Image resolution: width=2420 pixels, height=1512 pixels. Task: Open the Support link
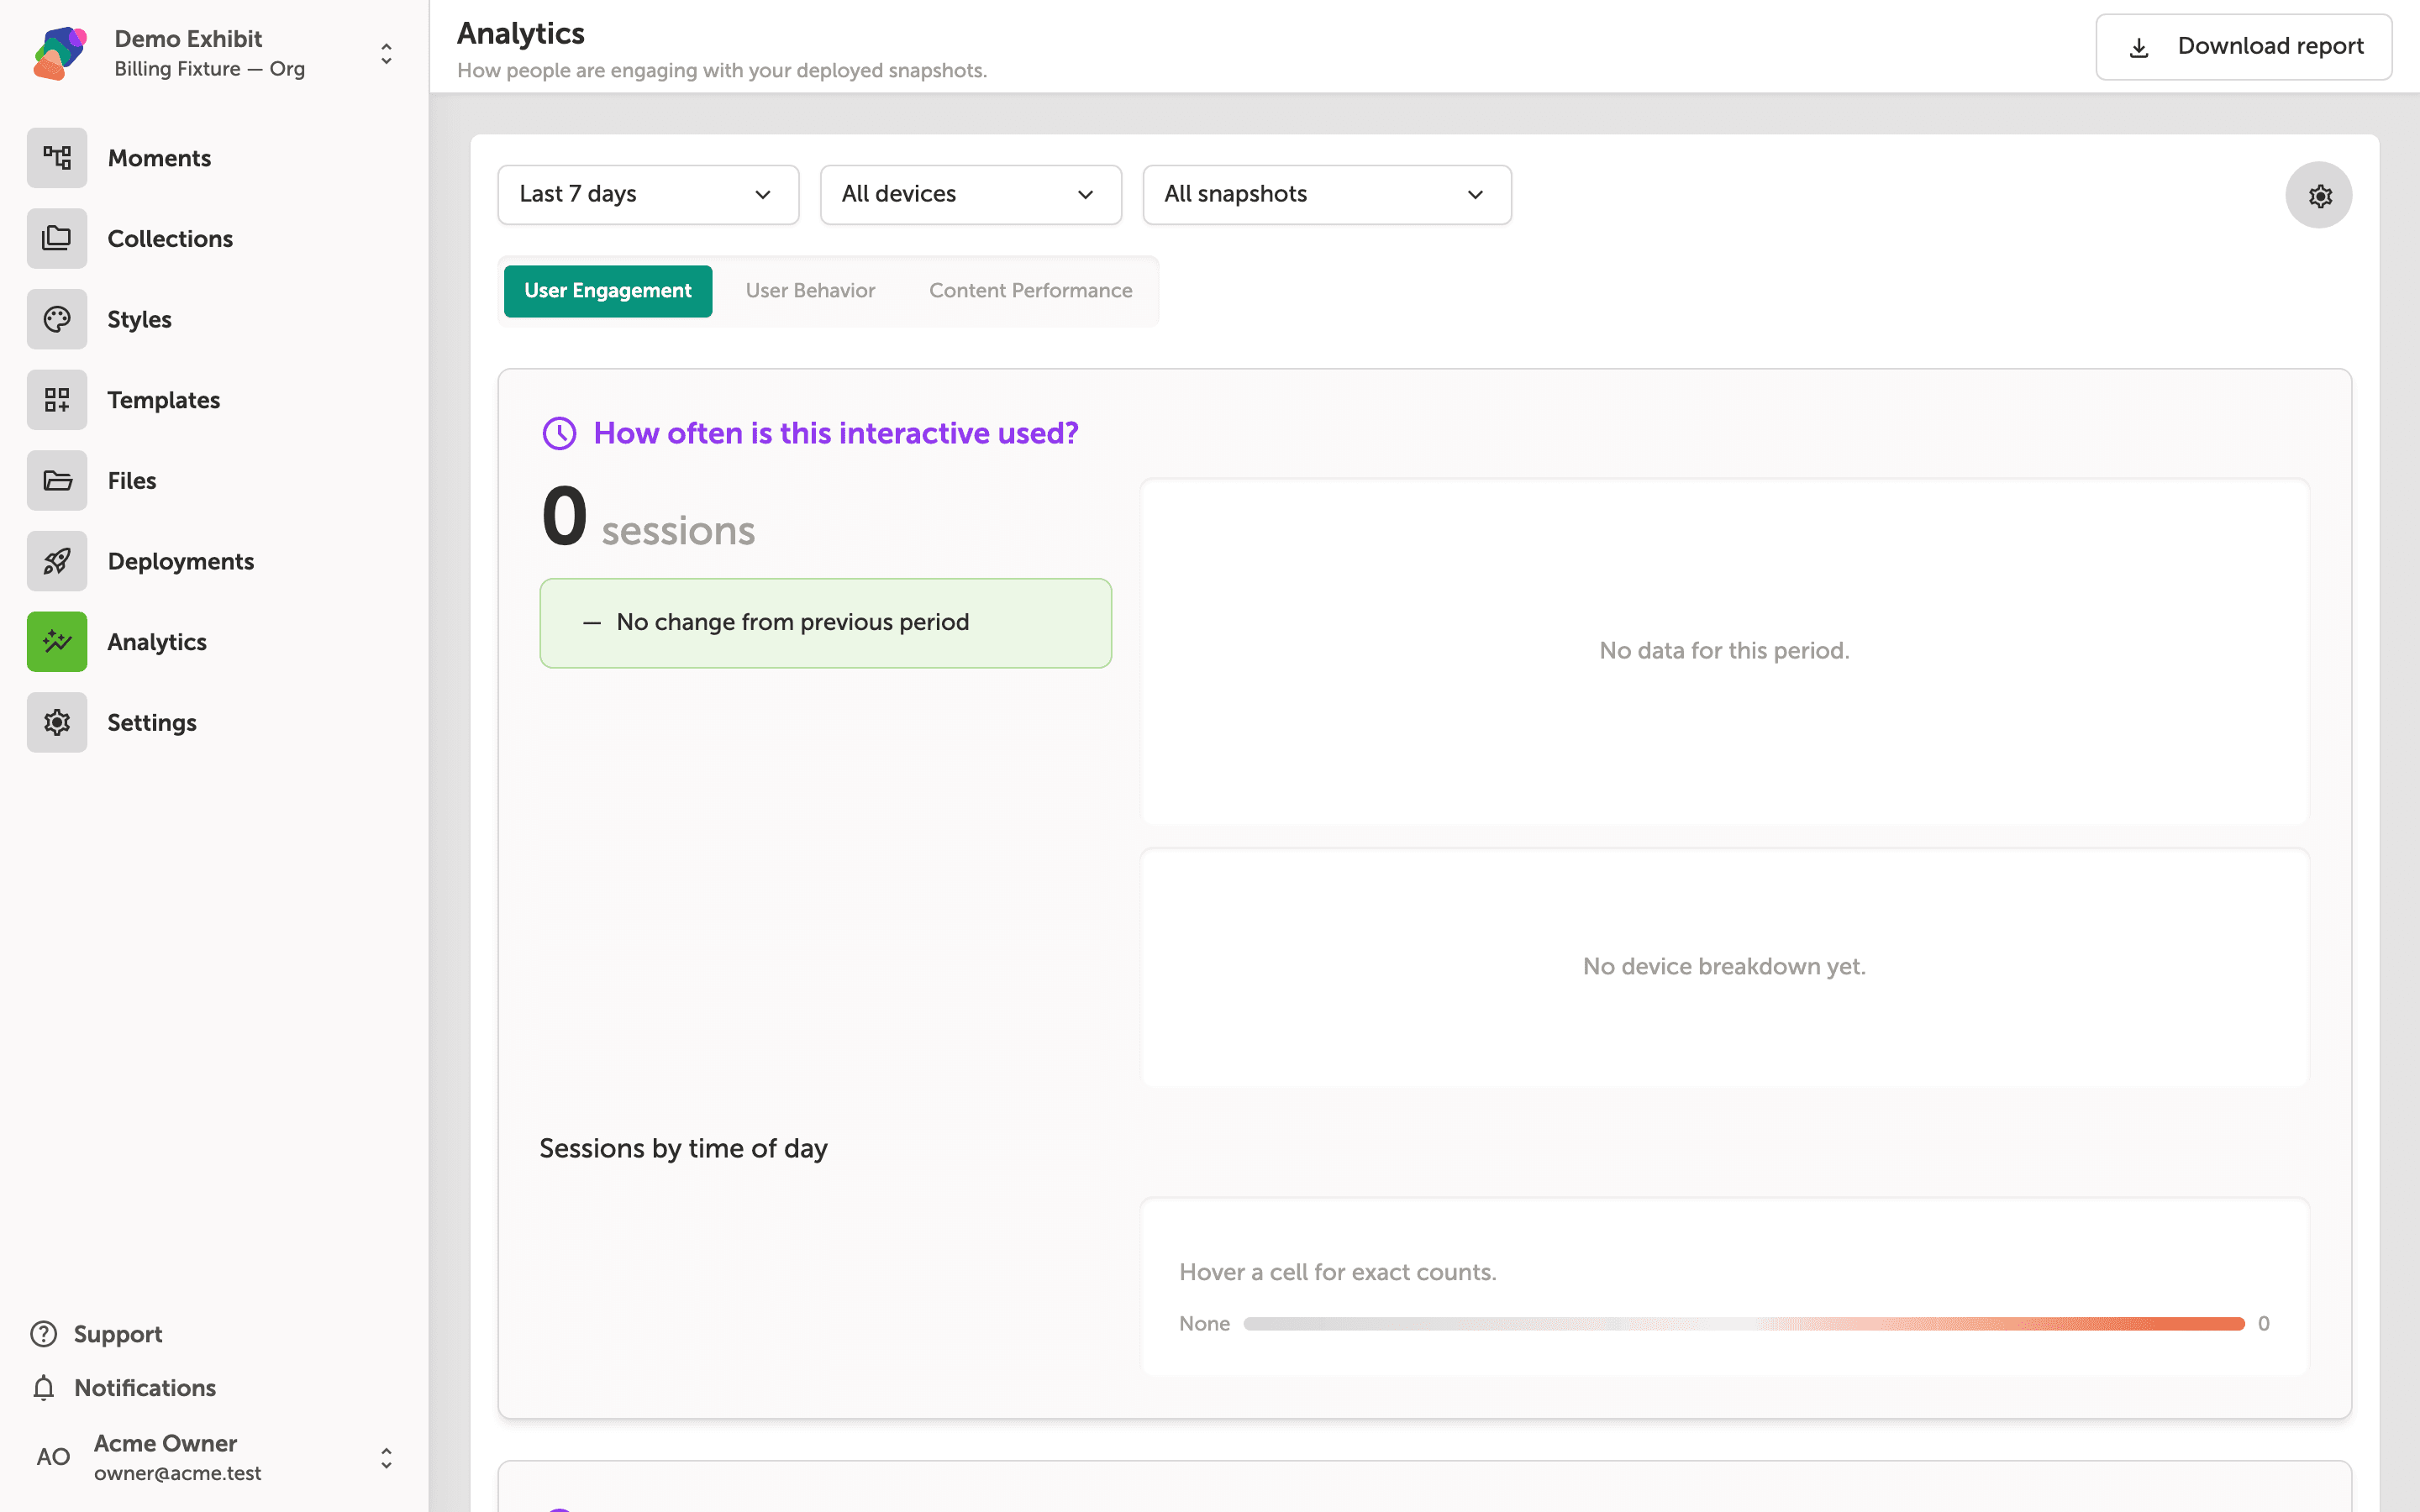point(118,1334)
